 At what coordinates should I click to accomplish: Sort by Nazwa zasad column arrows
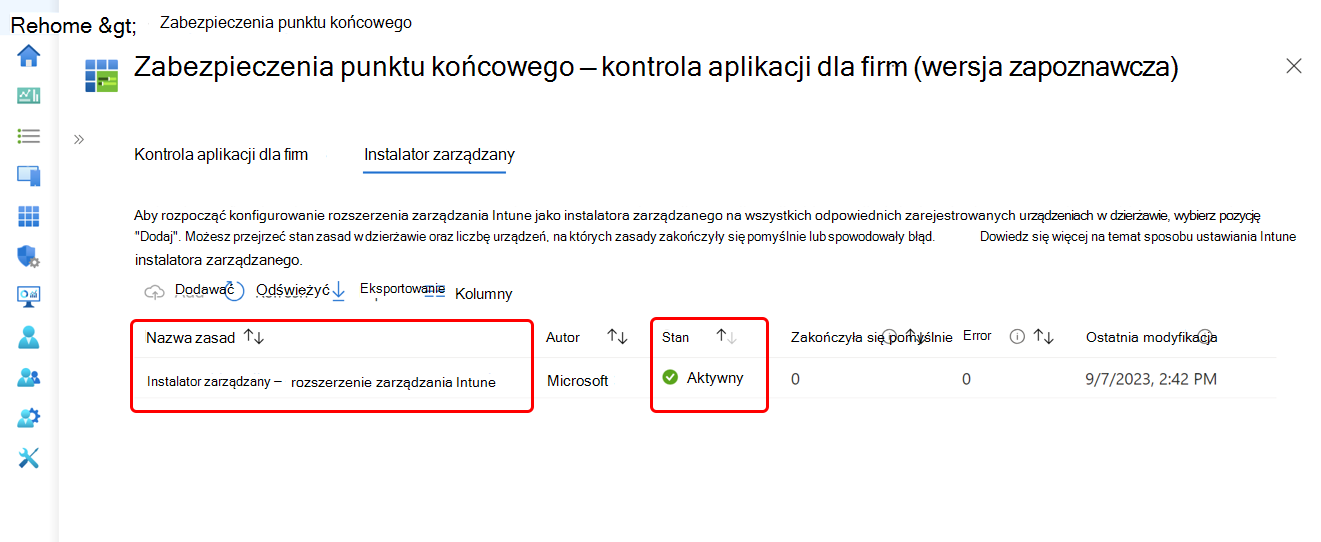(x=254, y=337)
